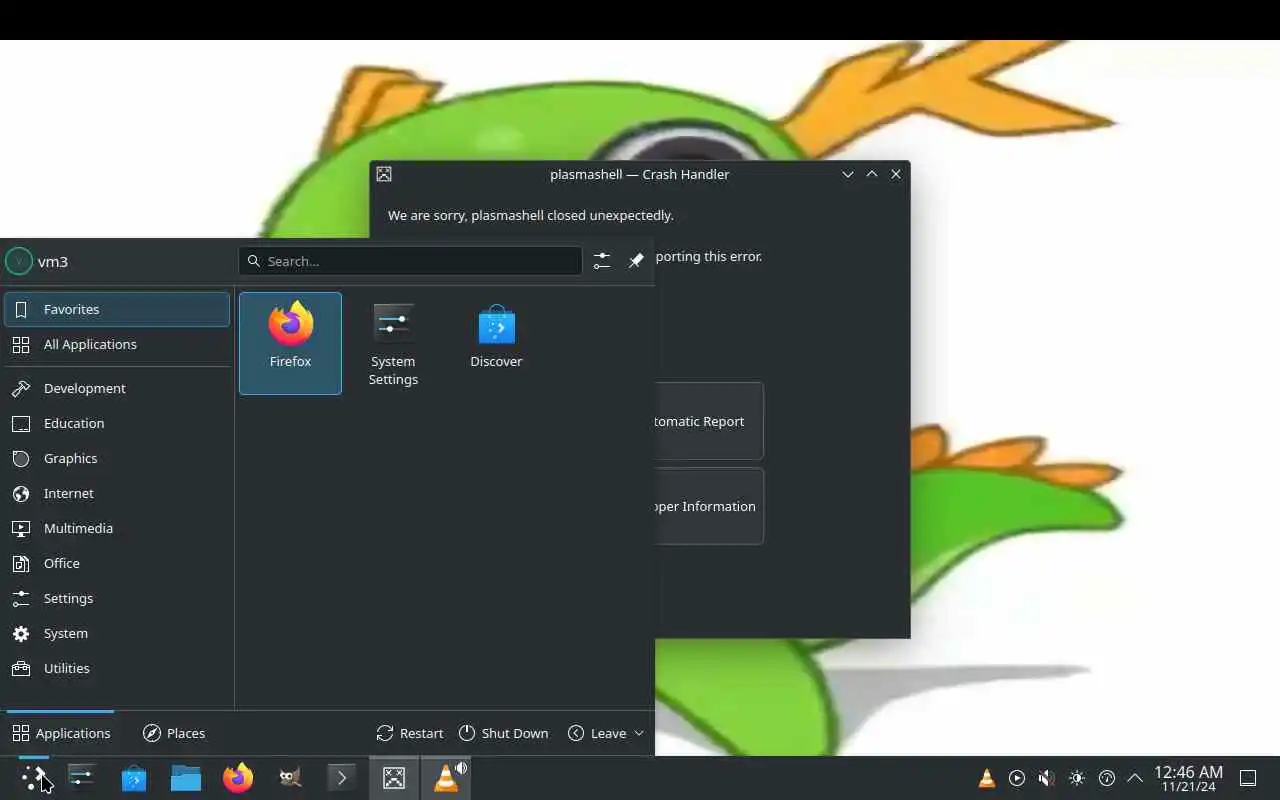Screen dimensions: 1280x800
Task: Open Firefox from the Favorites grid
Action: 290,343
